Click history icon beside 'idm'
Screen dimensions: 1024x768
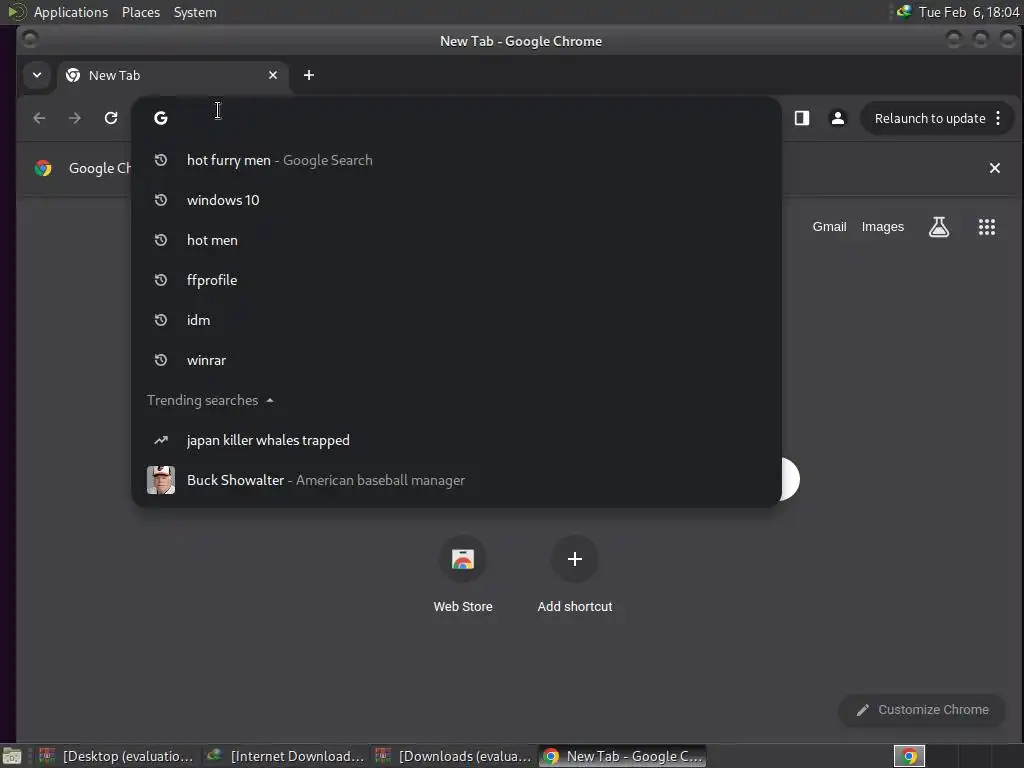click(161, 320)
